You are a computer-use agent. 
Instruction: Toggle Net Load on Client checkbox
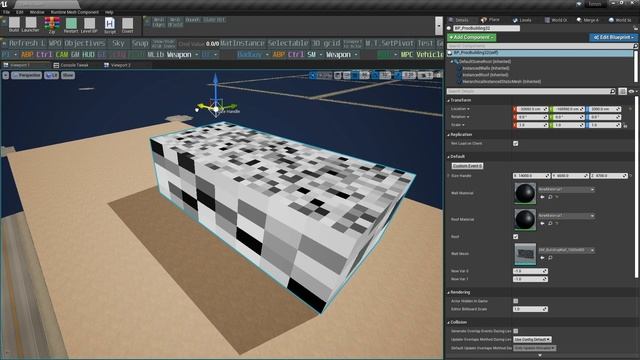click(516, 144)
